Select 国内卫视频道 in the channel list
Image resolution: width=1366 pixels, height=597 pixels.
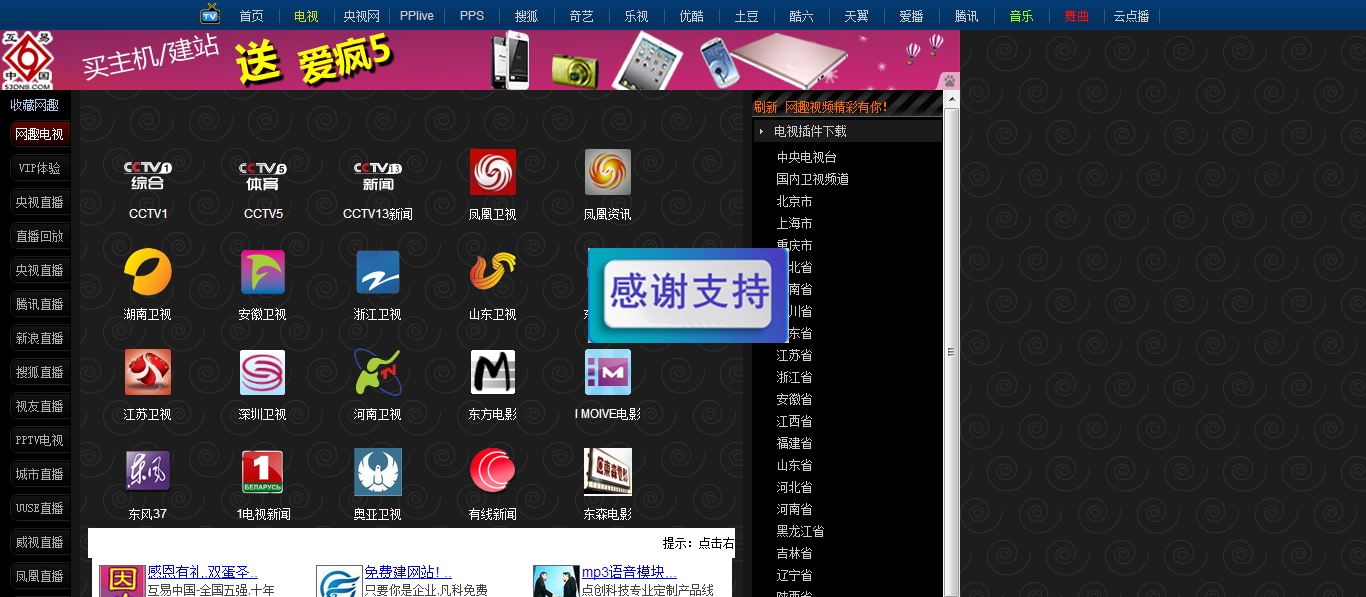pos(813,179)
